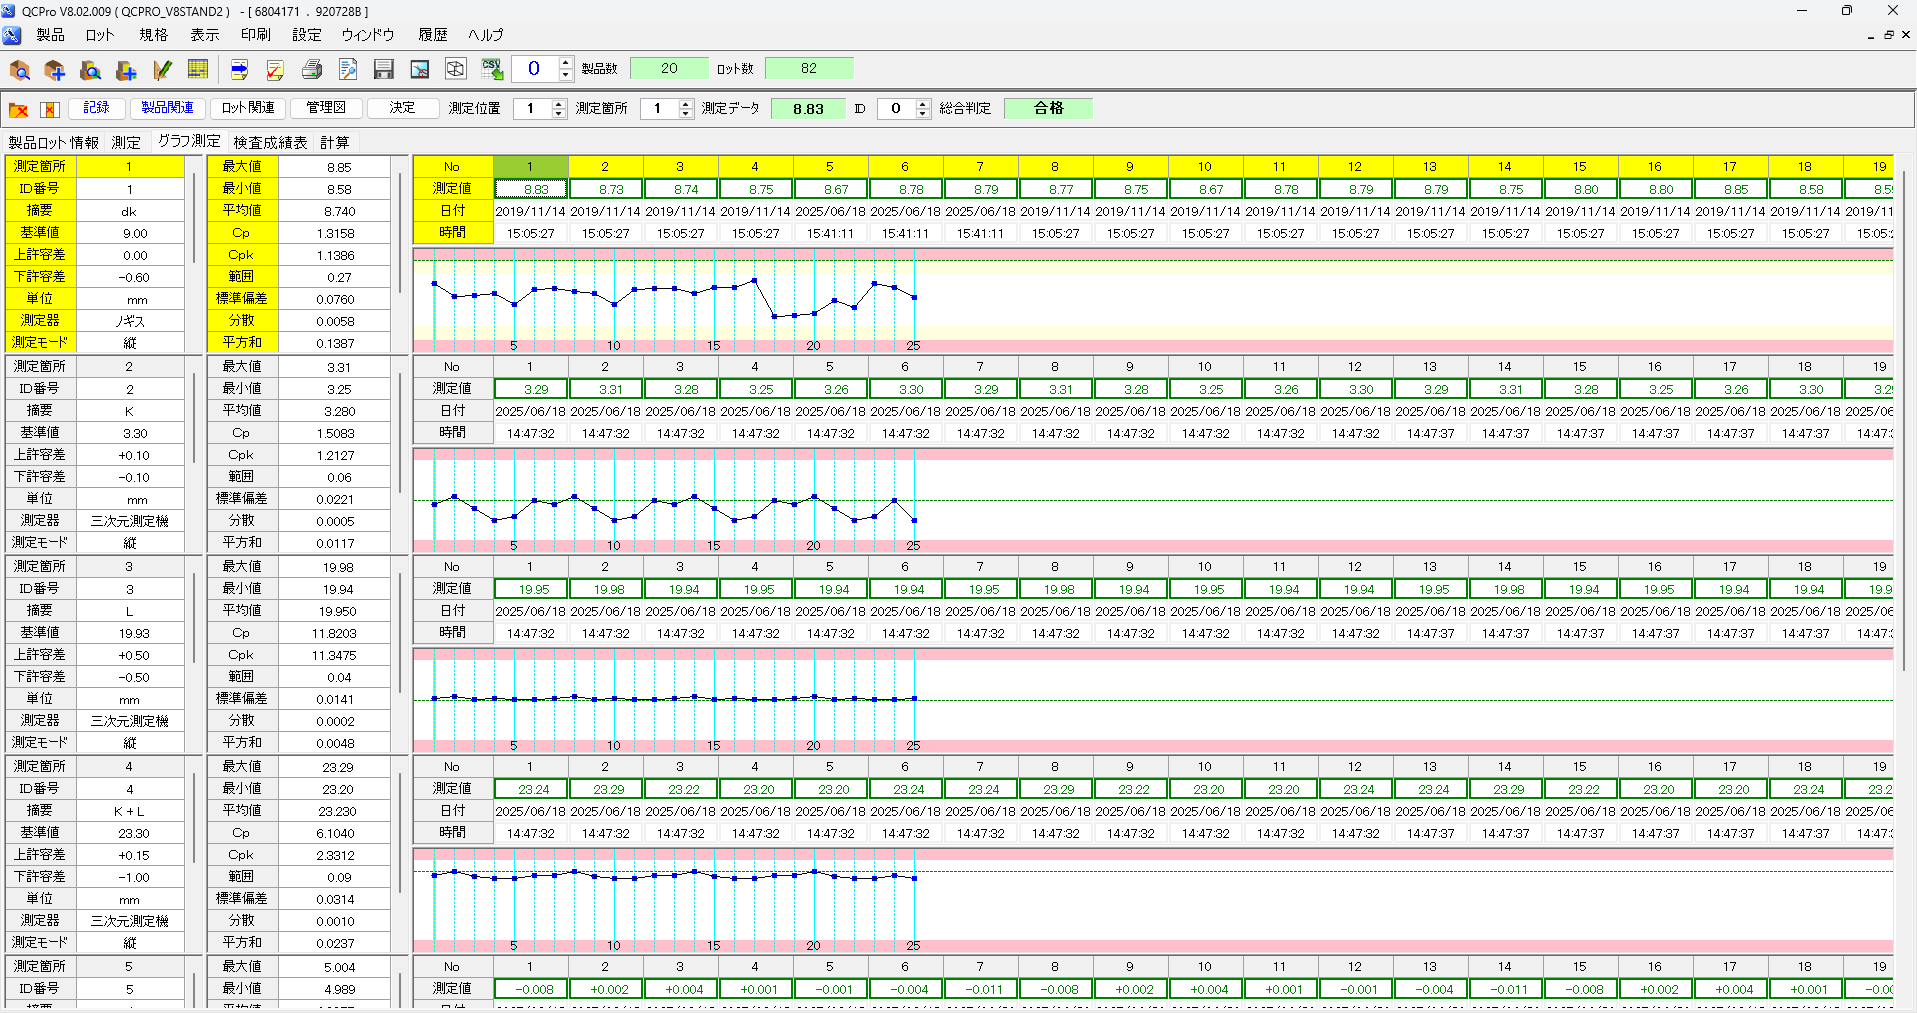
Task: Open the product search icon in the toolbar
Action: (x=20, y=69)
